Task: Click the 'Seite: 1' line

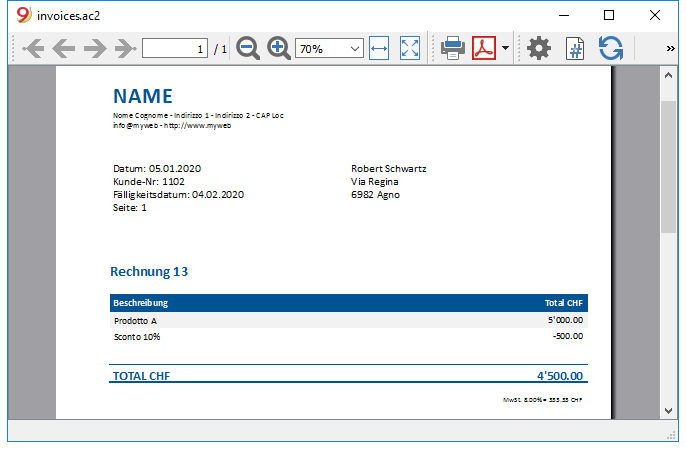Action: pyautogui.click(x=130, y=208)
